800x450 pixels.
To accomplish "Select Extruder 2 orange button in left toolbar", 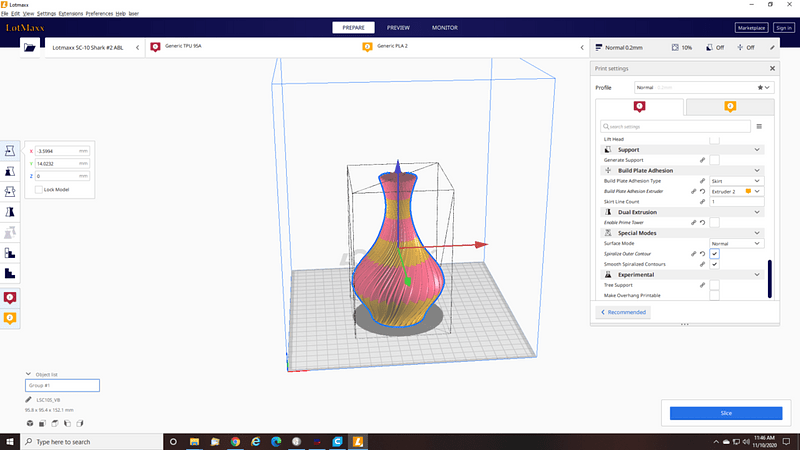I will pos(10,318).
